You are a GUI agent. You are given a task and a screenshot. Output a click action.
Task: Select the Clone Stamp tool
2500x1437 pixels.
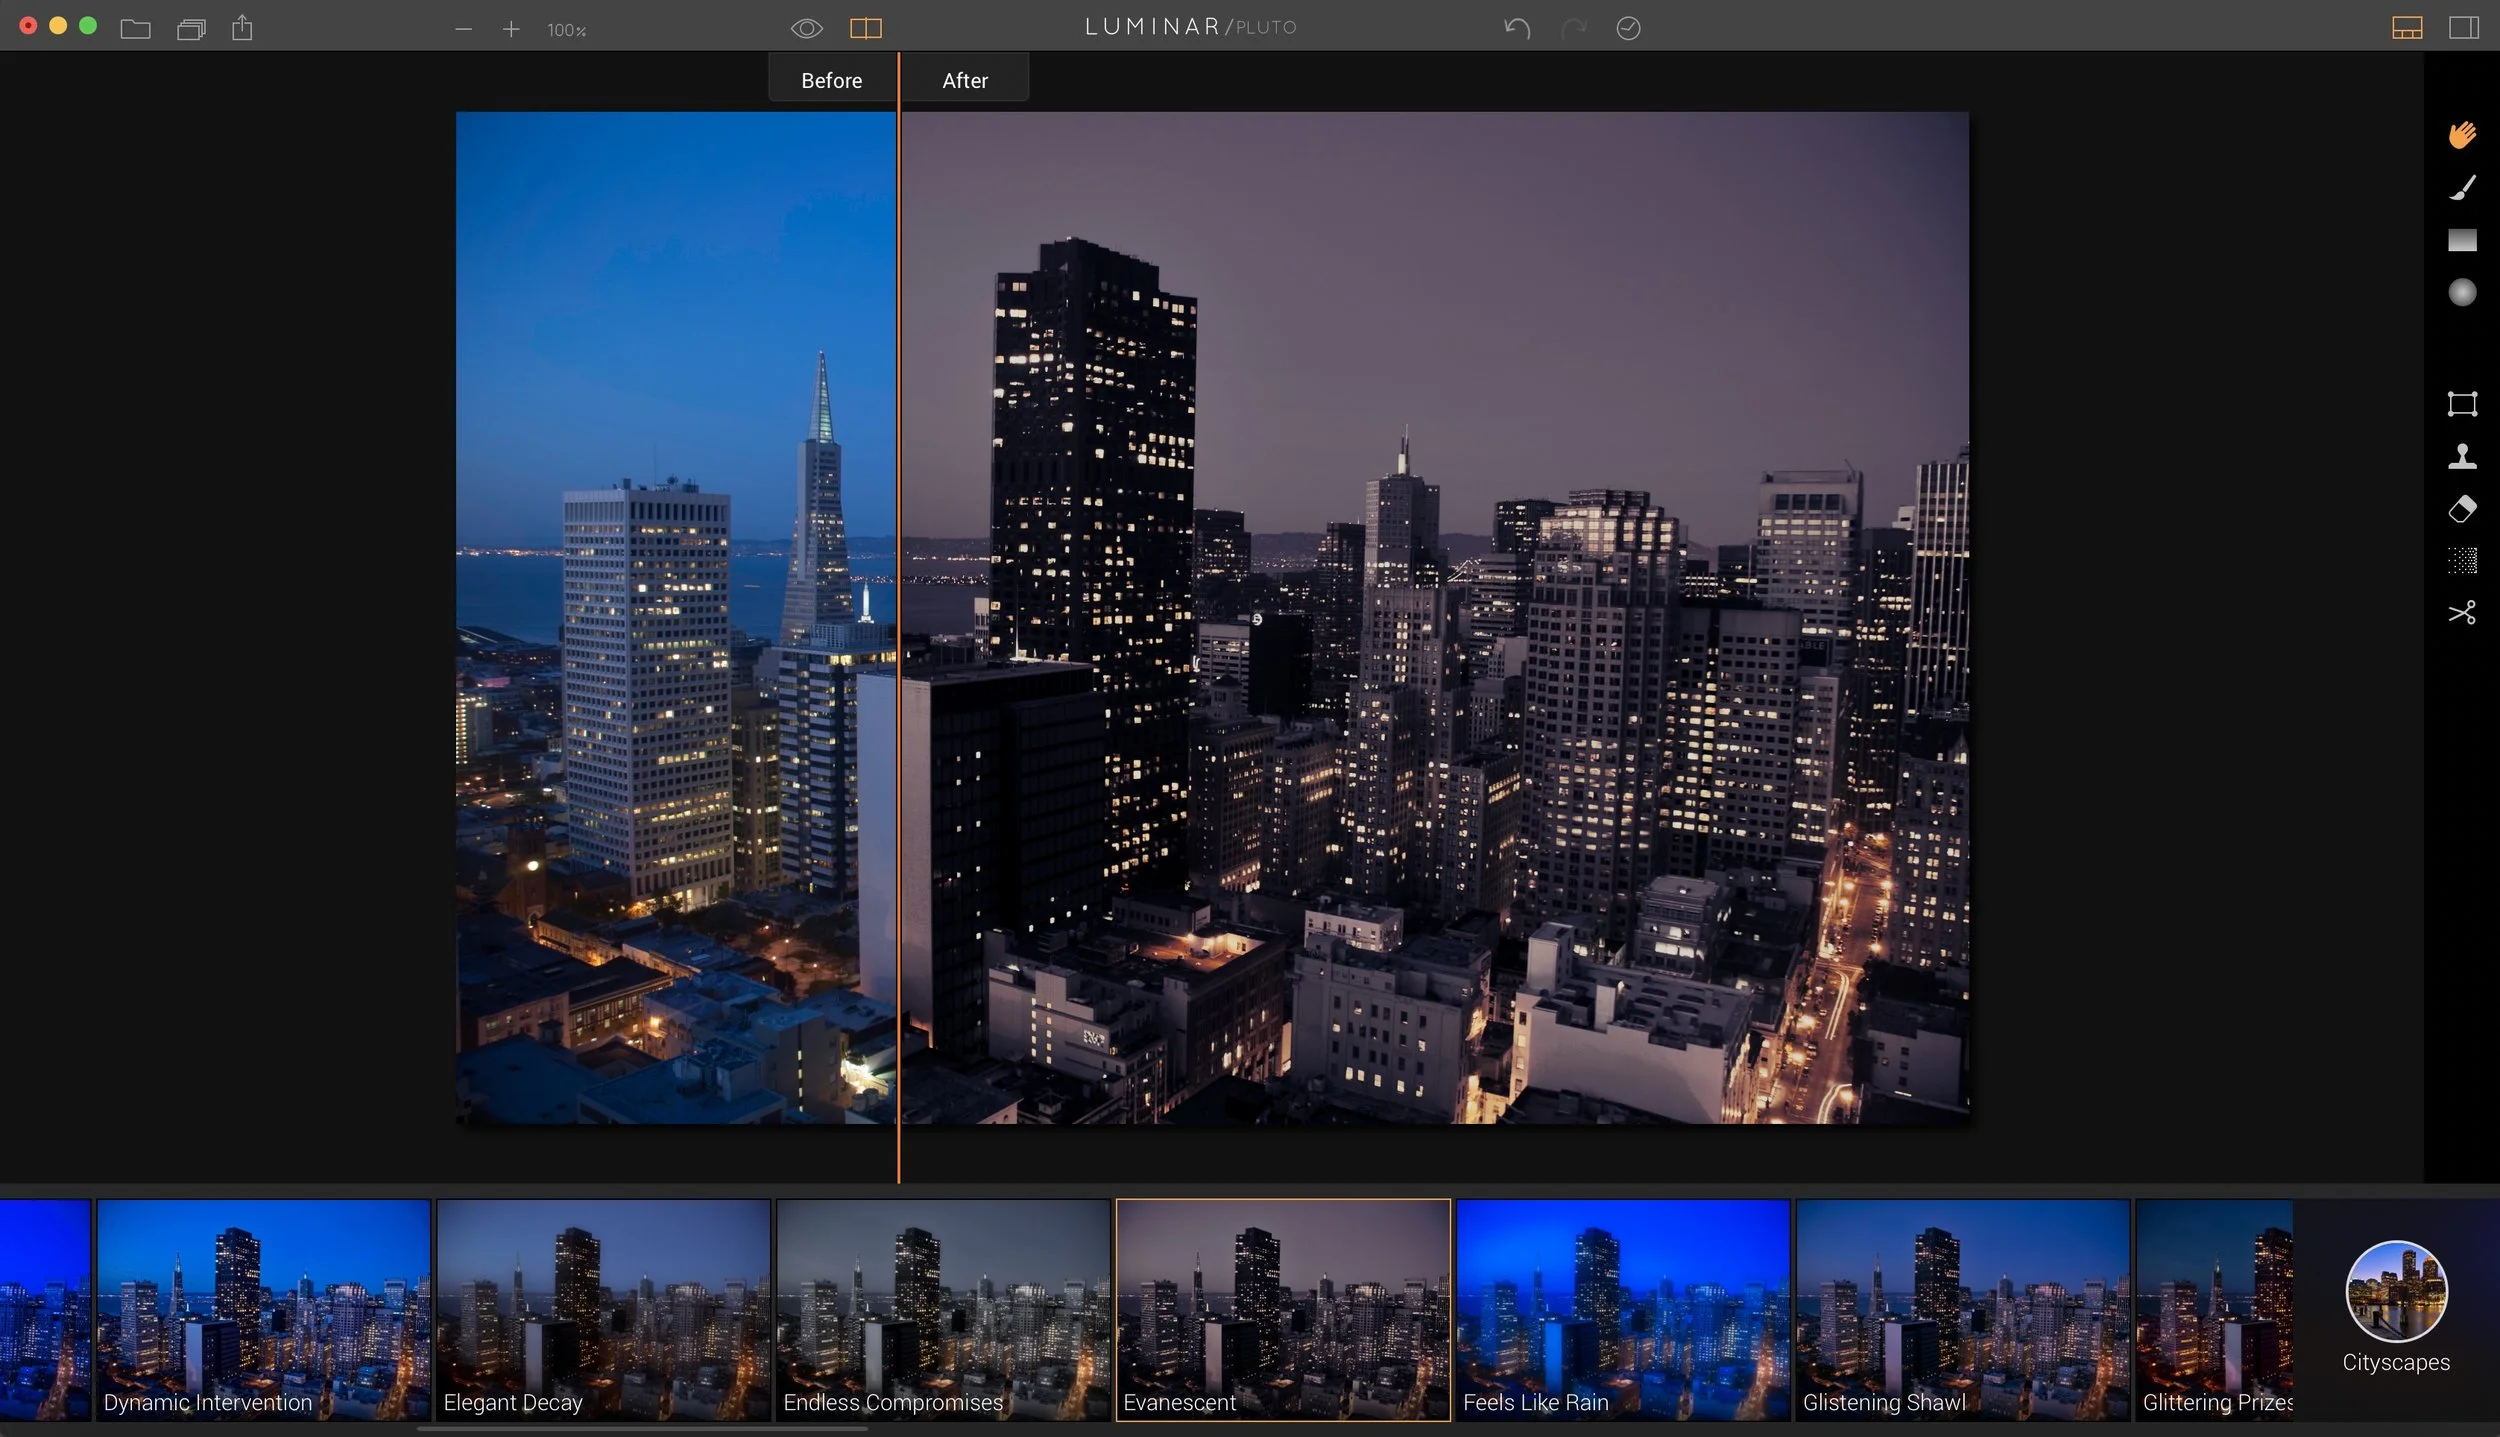coord(2461,457)
